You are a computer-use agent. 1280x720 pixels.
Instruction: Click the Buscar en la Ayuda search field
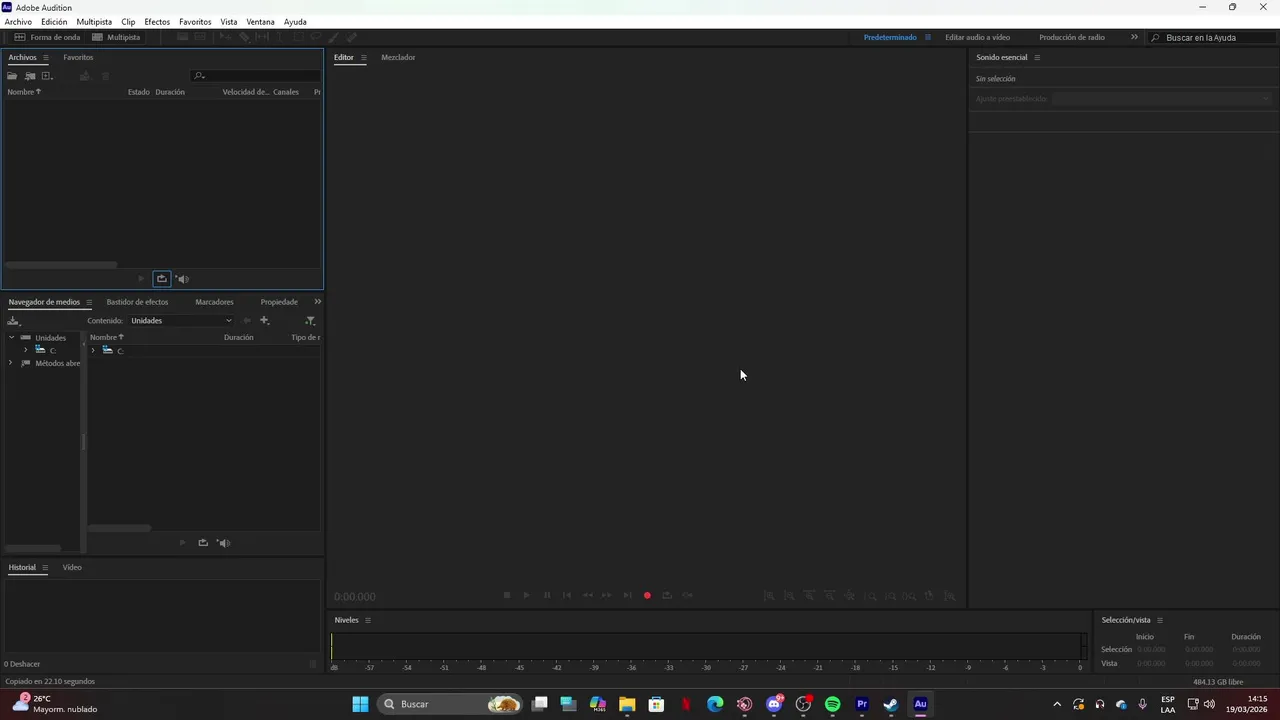1211,37
